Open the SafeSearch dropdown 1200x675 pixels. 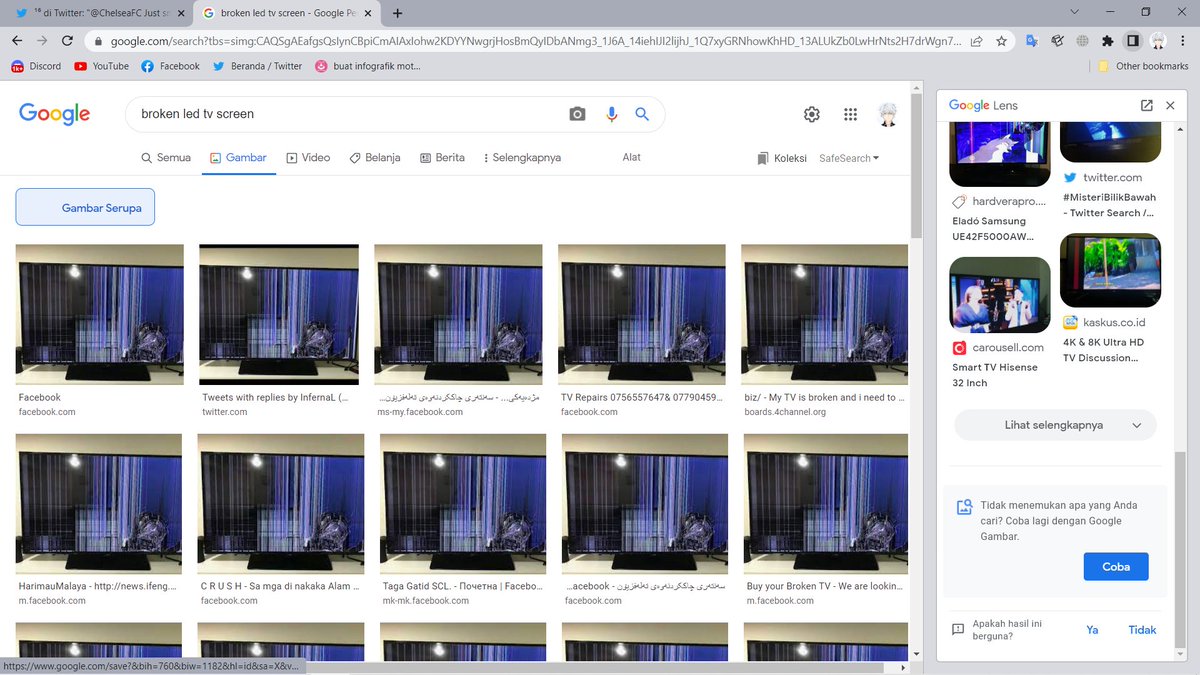(x=849, y=158)
